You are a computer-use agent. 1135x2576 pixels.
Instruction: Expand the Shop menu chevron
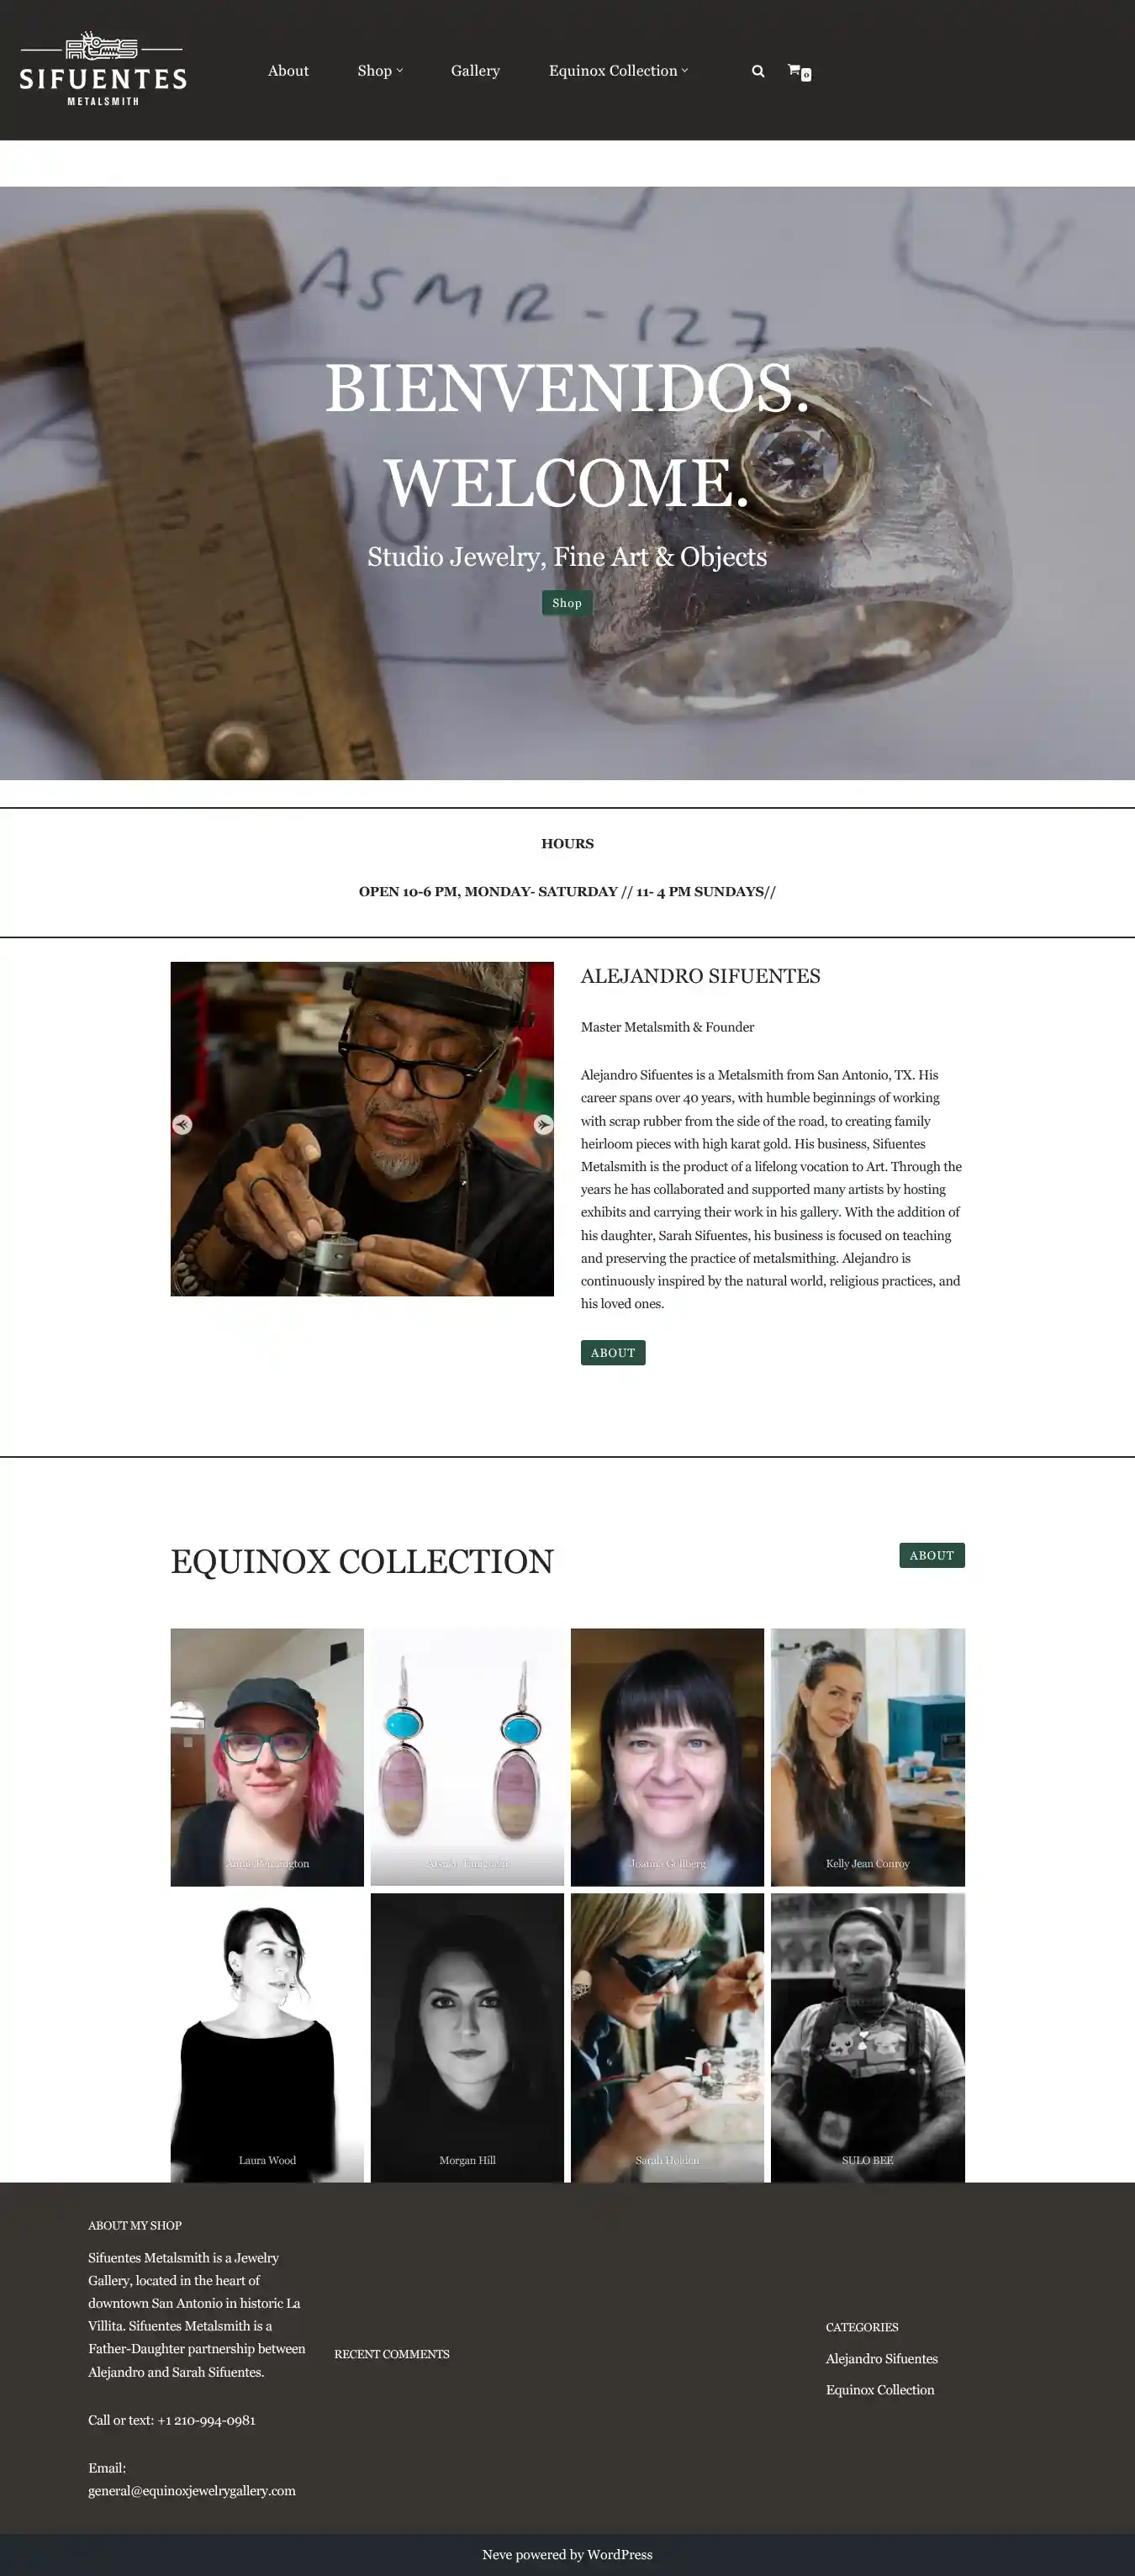tap(400, 70)
